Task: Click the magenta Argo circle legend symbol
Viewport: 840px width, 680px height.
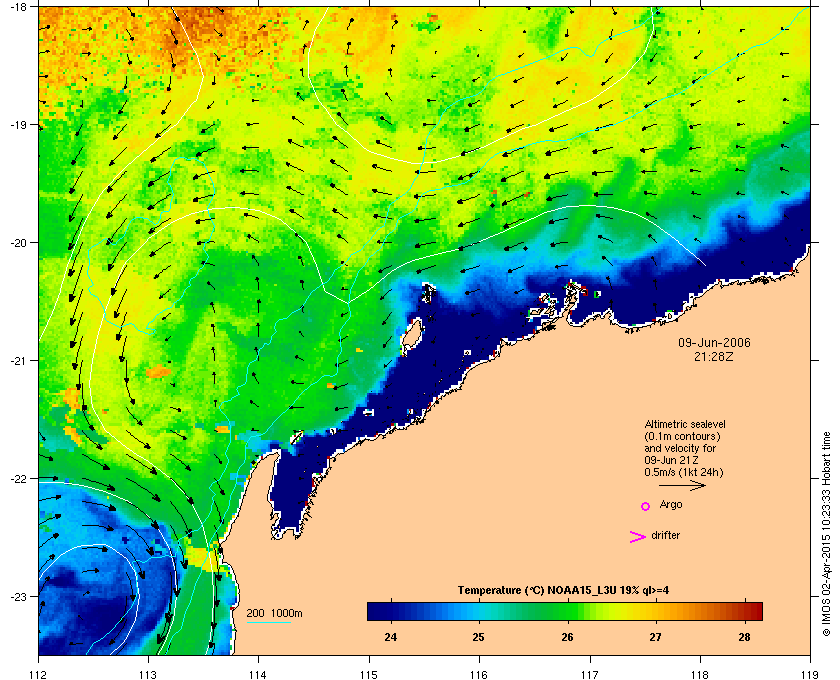Action: (646, 506)
